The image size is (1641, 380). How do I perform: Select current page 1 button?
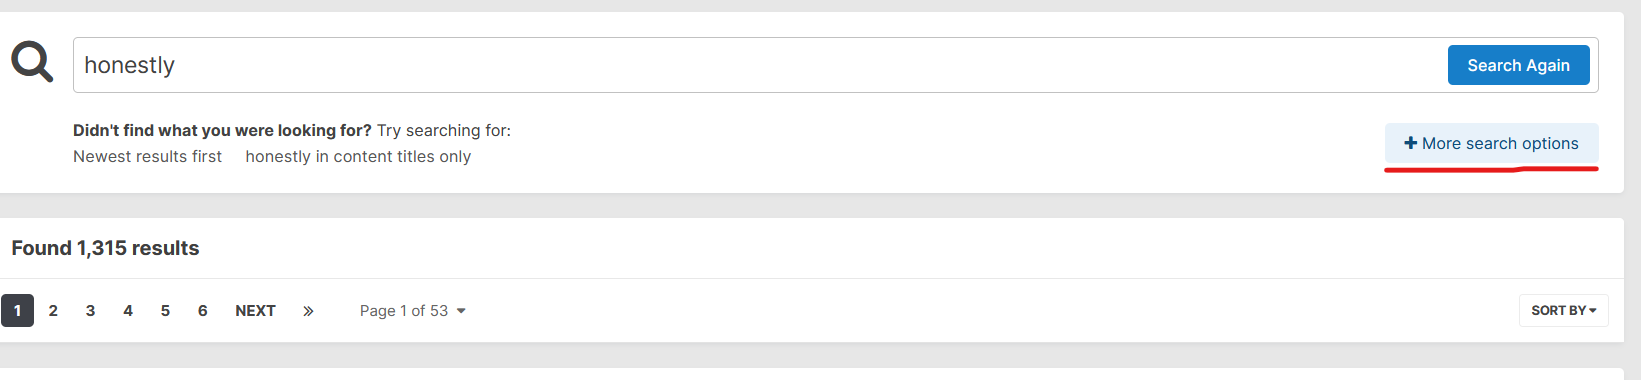[17, 311]
